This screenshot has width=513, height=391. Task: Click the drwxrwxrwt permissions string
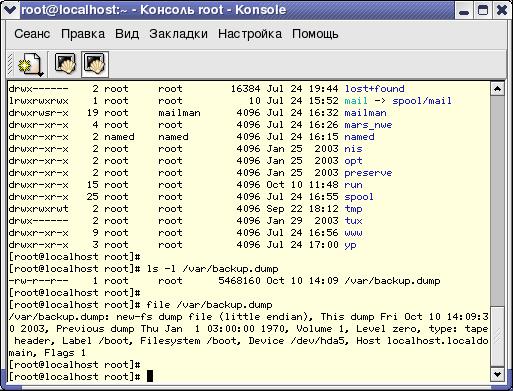(x=38, y=209)
